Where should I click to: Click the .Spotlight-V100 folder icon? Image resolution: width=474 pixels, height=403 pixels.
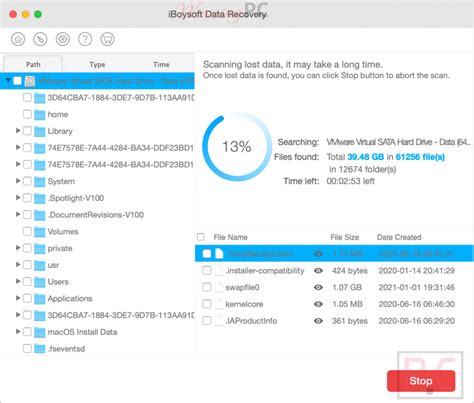point(40,198)
